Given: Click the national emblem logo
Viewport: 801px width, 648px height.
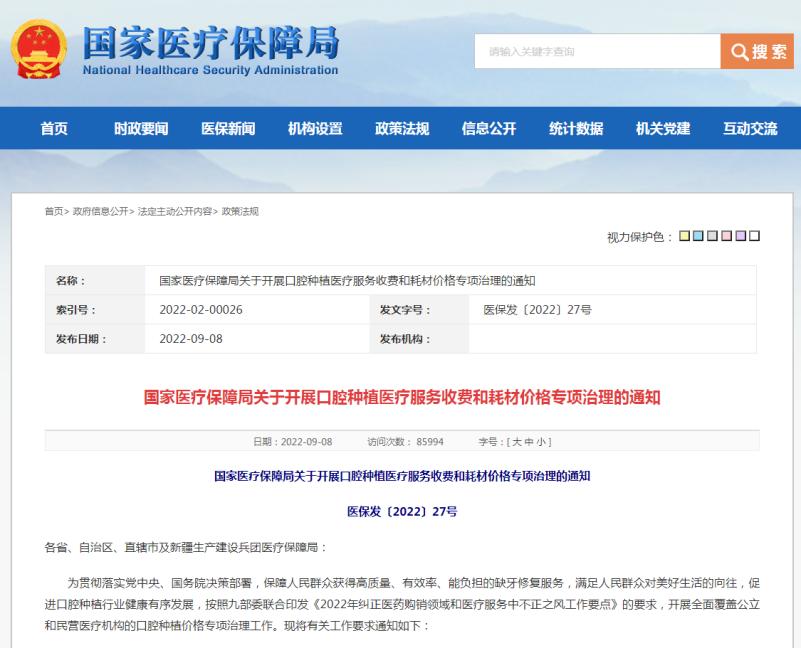Looking at the screenshot, I should point(37,48).
